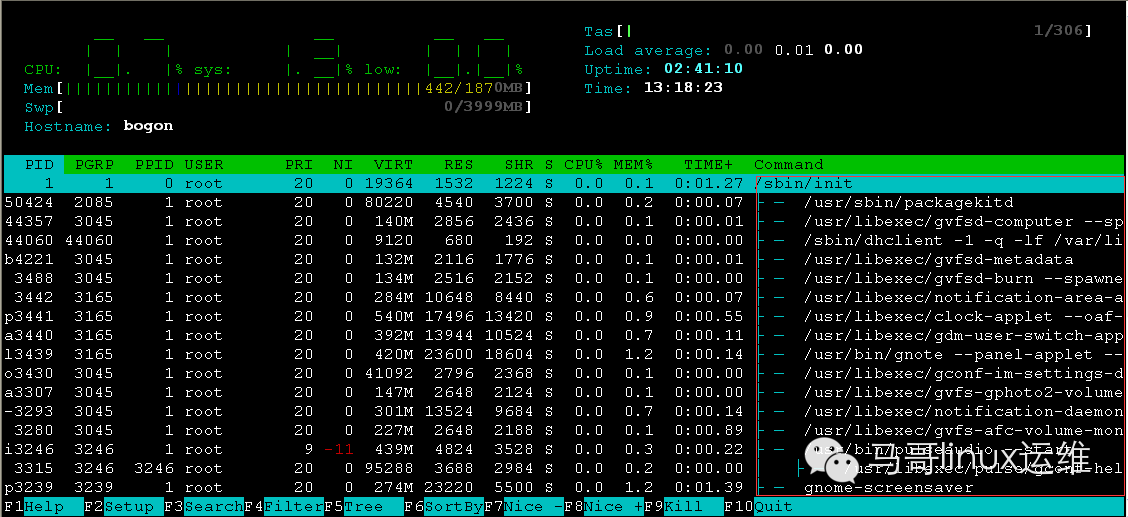1128x517 pixels.
Task: Sort by the PID column header
Action: pos(40,165)
